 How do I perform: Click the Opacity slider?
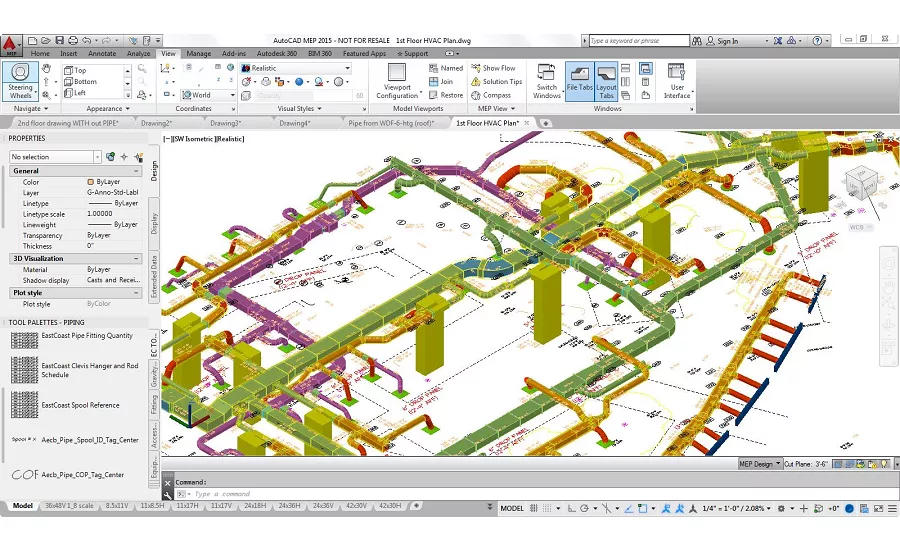(x=303, y=95)
